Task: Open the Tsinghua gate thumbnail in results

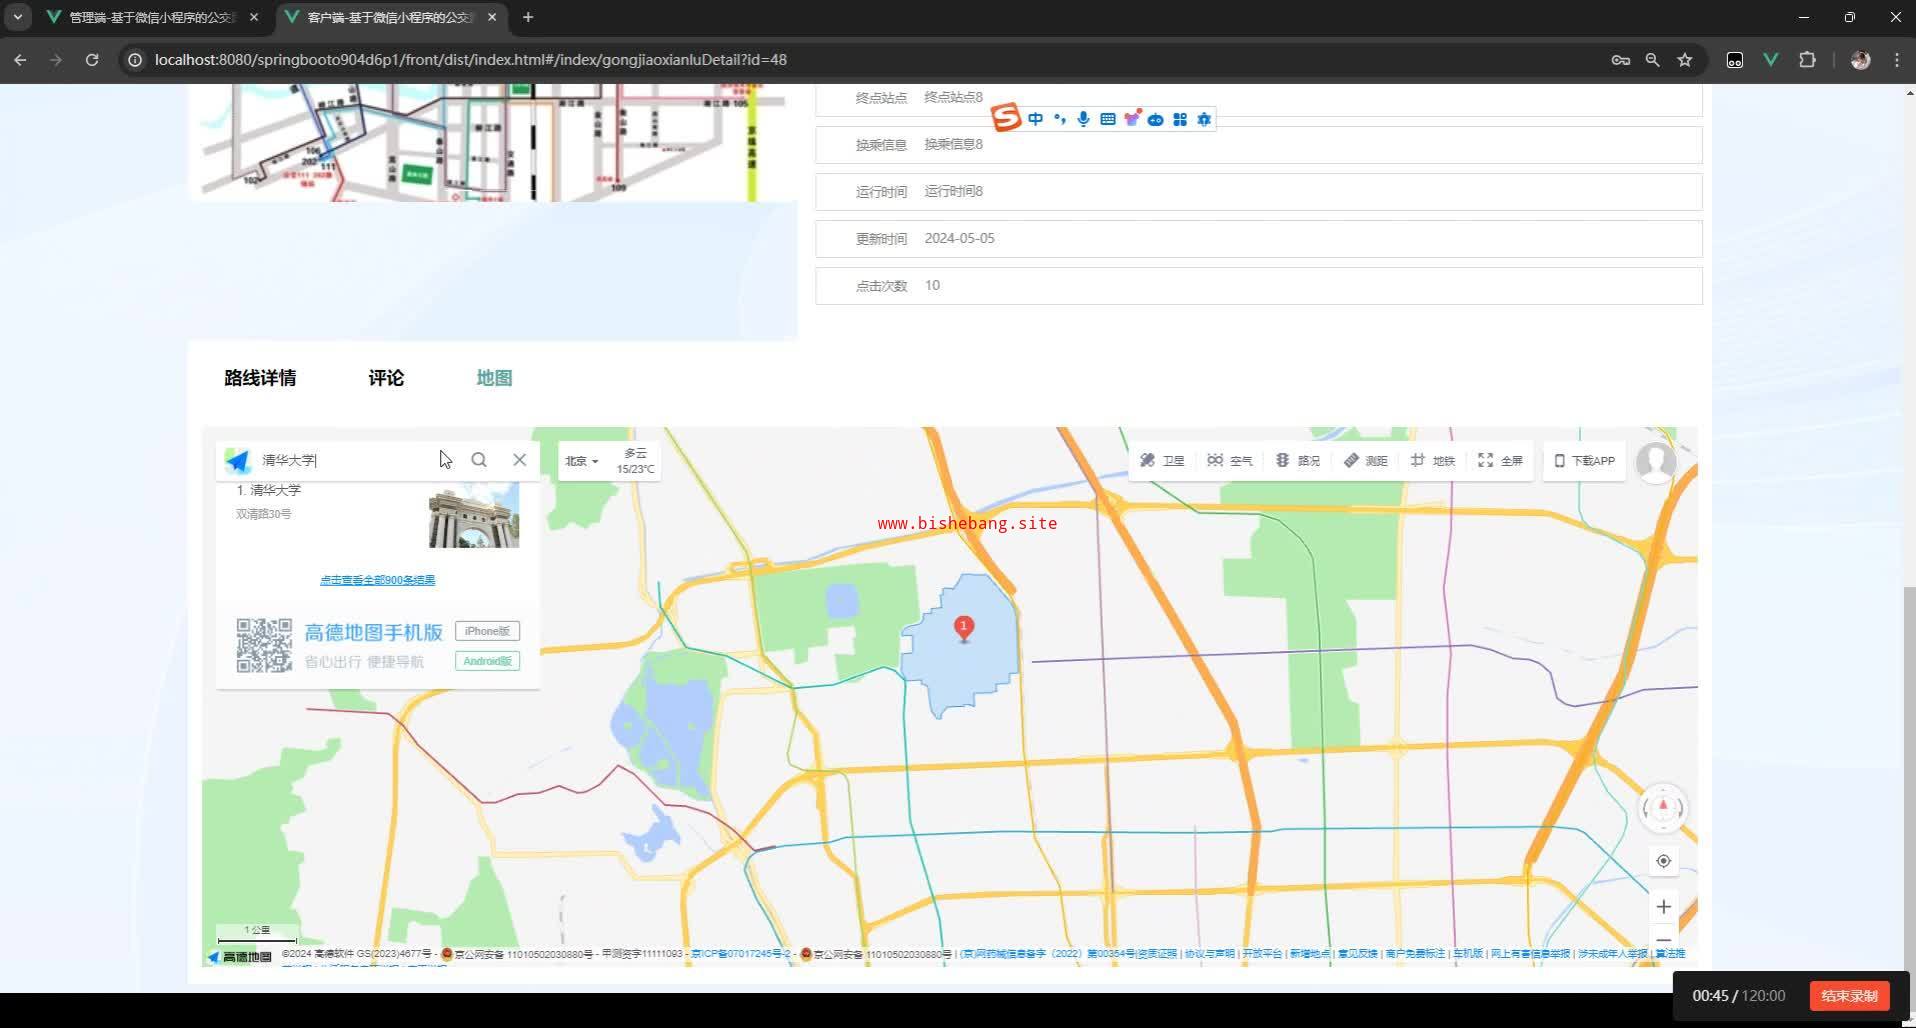Action: [474, 516]
